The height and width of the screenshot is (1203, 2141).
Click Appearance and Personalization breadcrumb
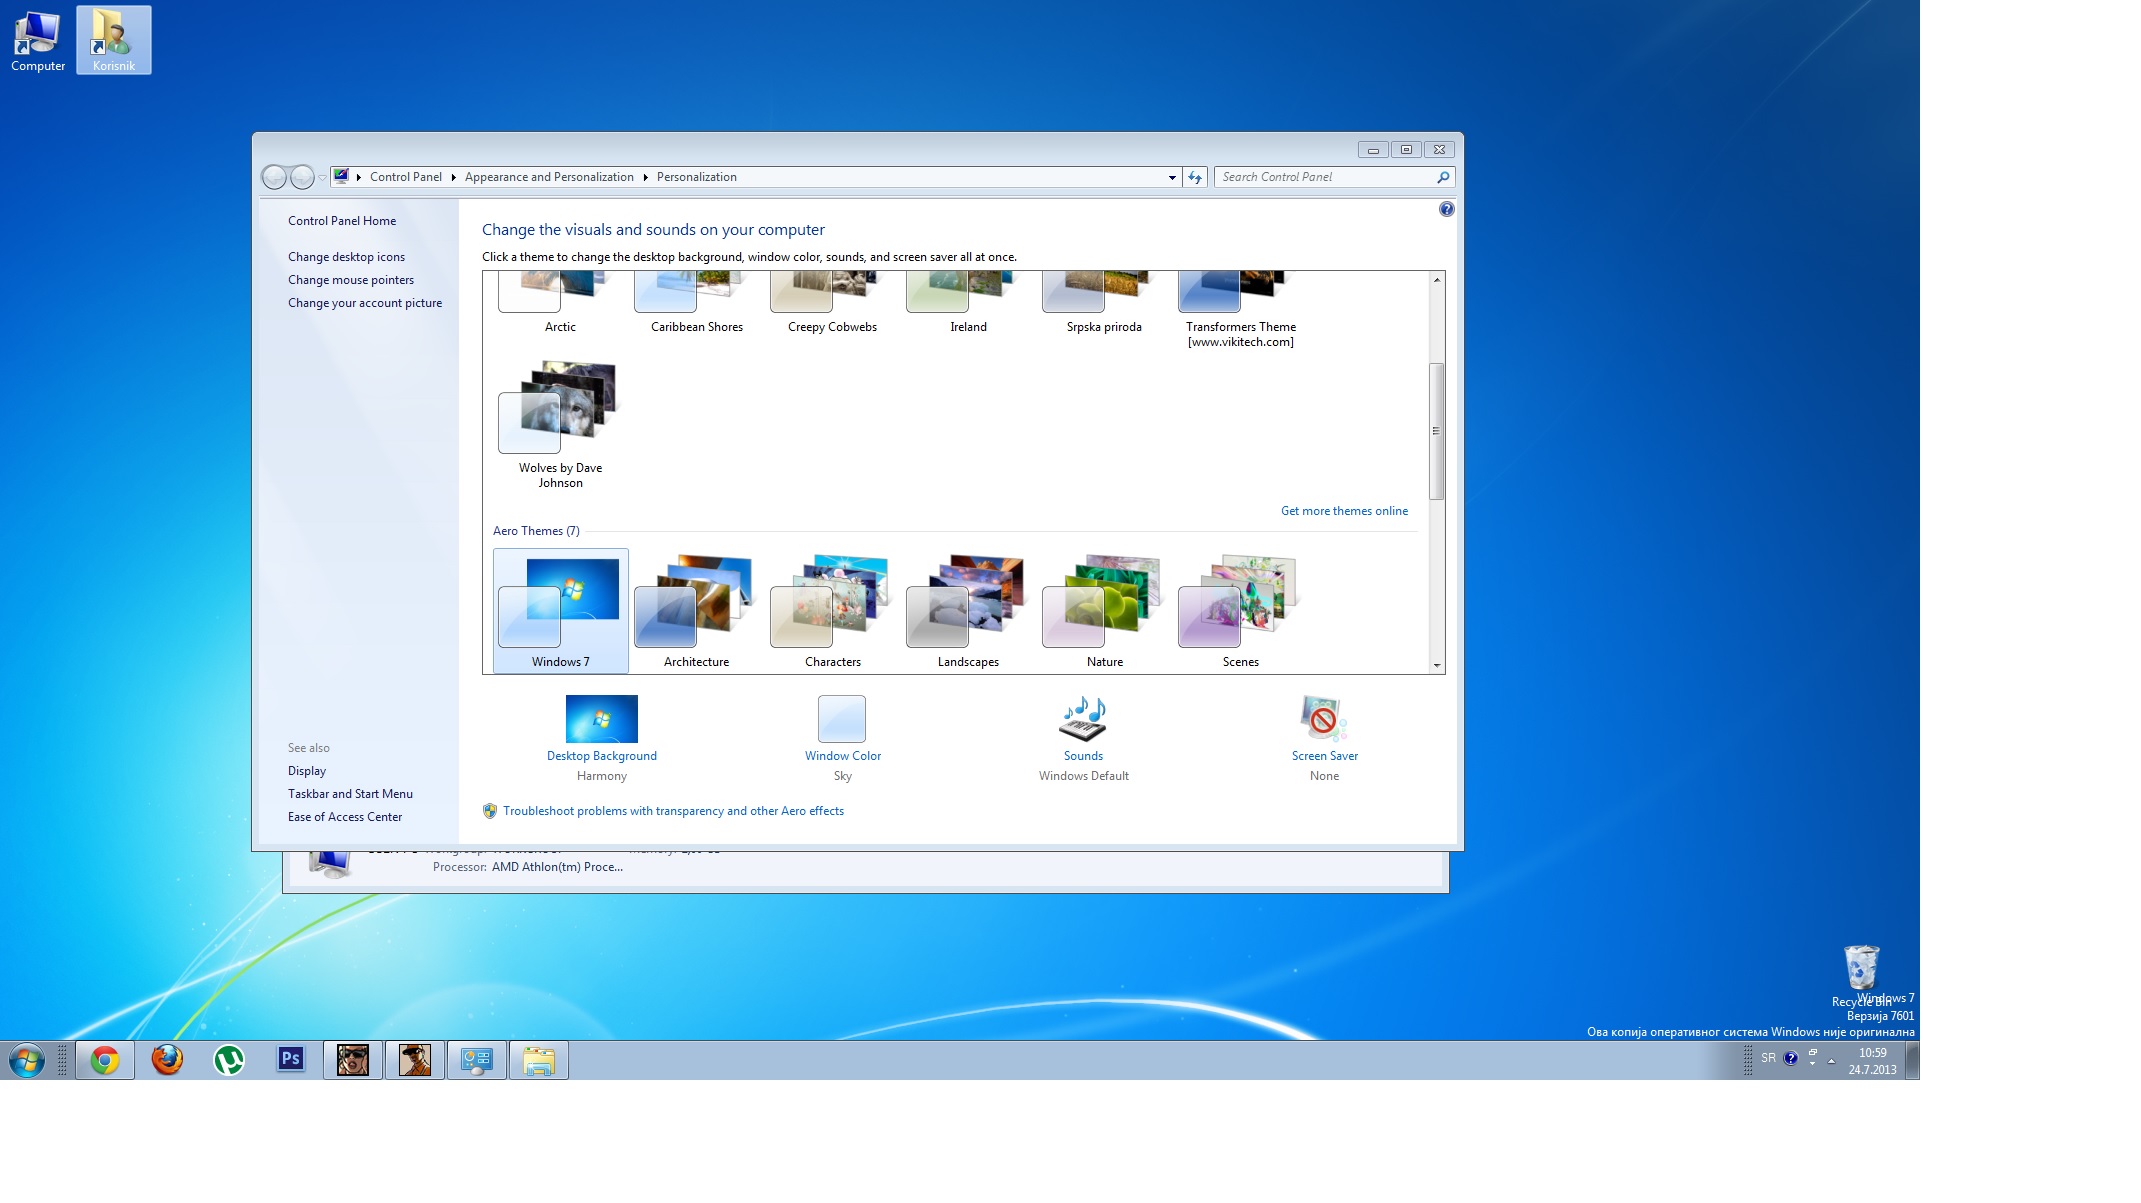(x=549, y=177)
